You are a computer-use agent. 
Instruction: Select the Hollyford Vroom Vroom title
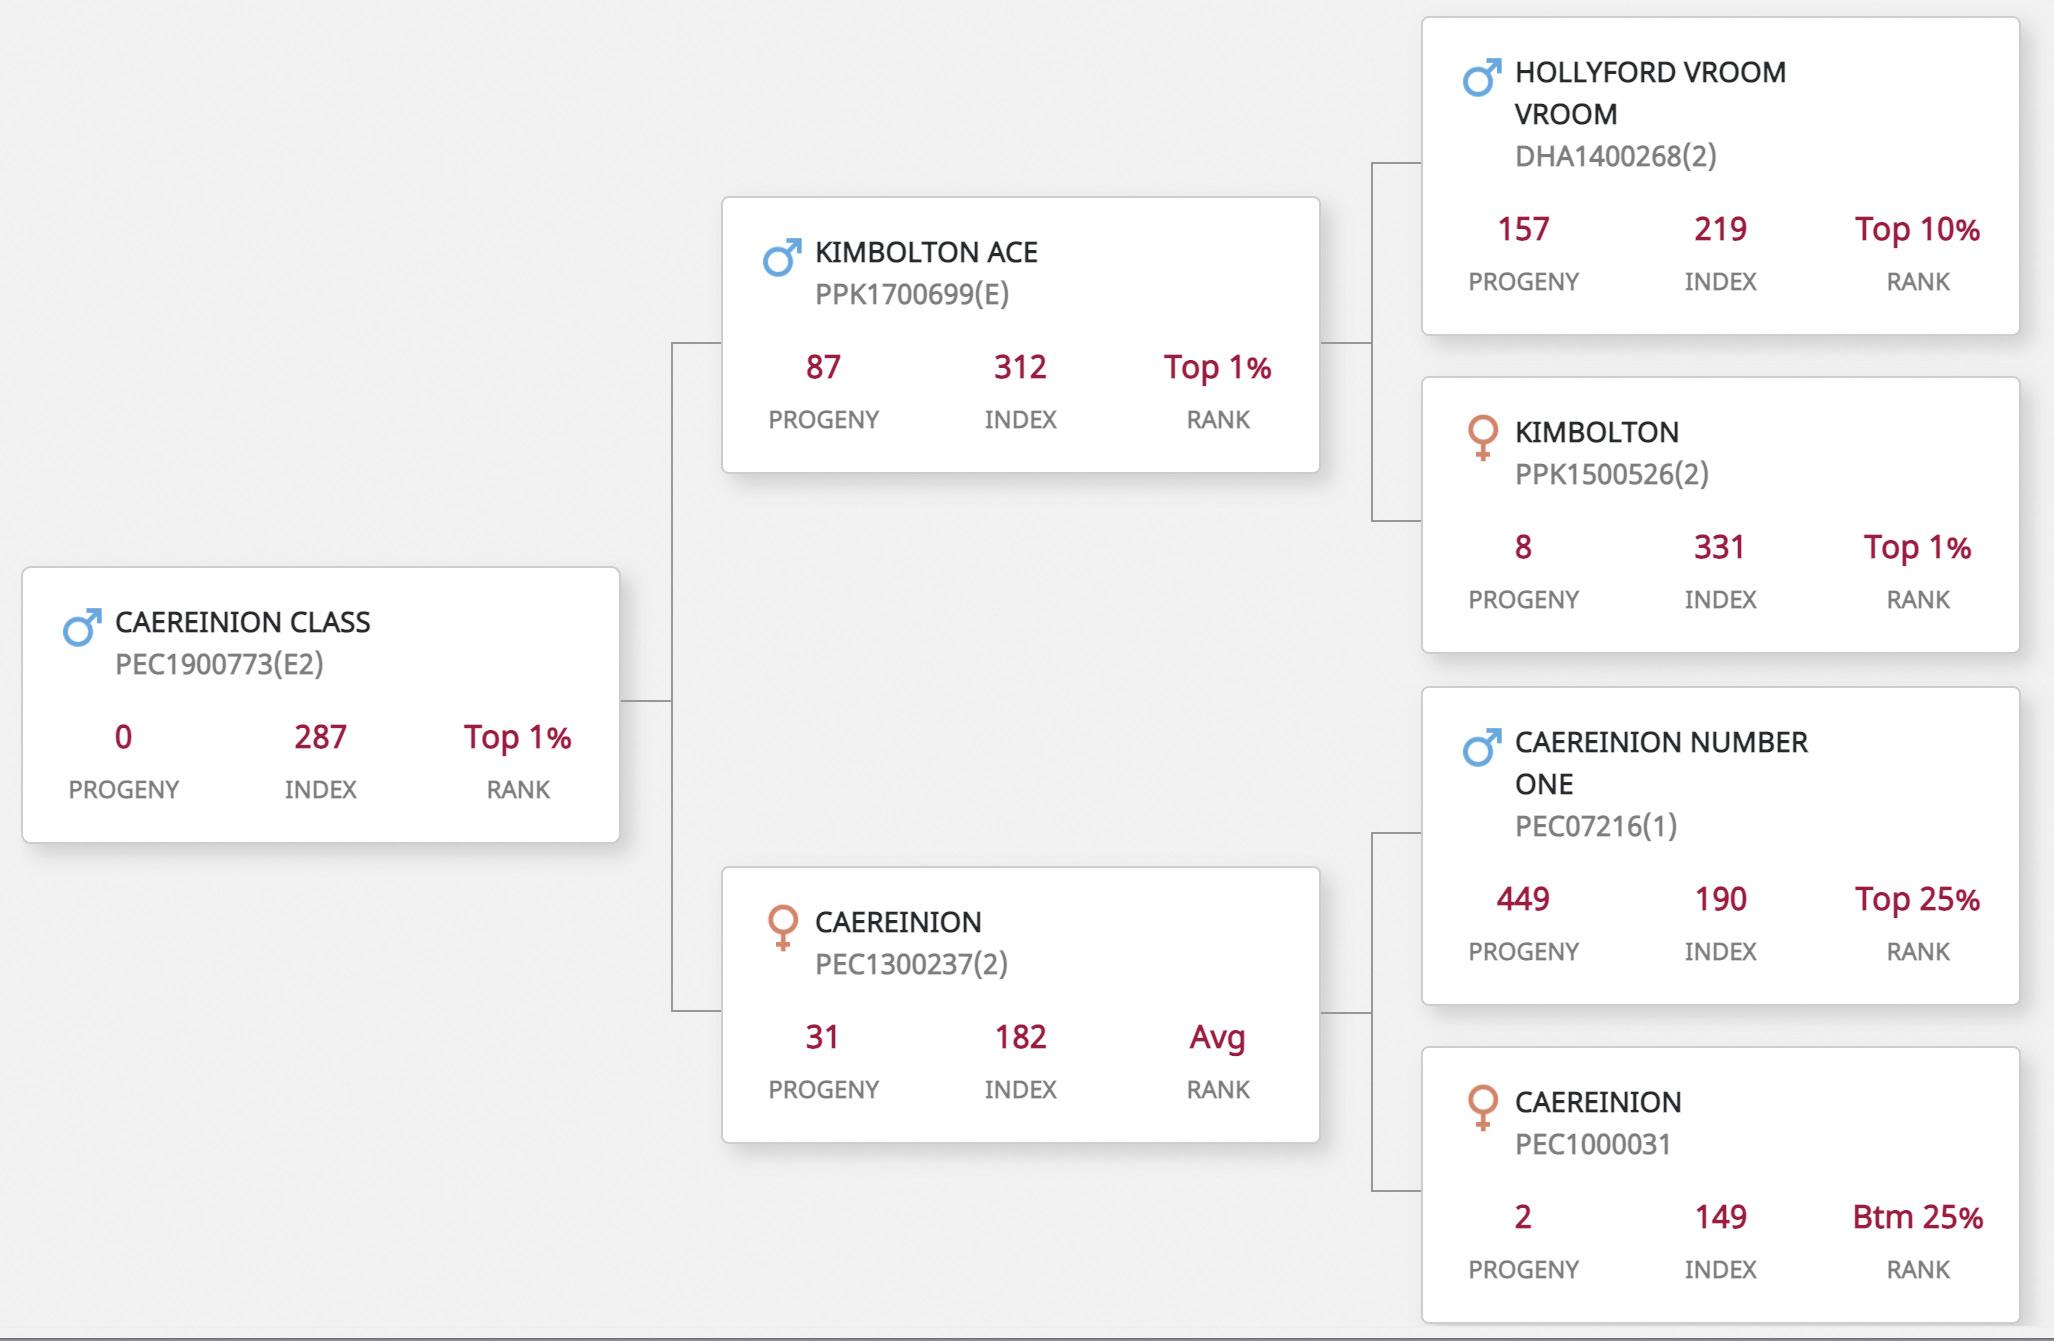1650,93
